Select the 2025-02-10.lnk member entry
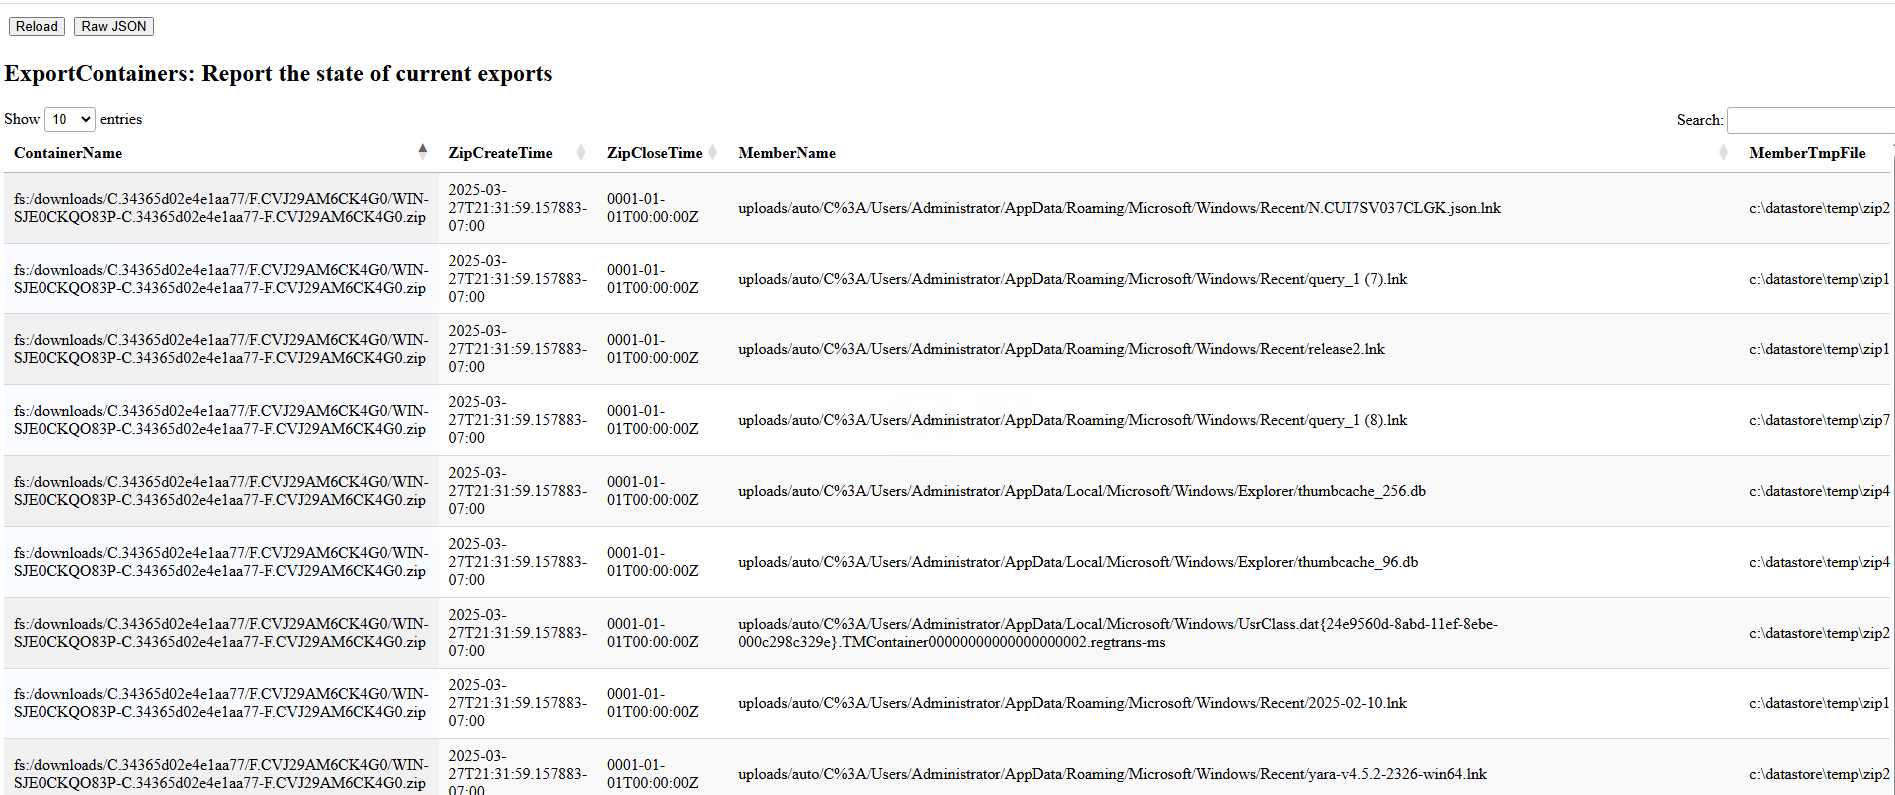The width and height of the screenshot is (1895, 795). pos(1072,703)
